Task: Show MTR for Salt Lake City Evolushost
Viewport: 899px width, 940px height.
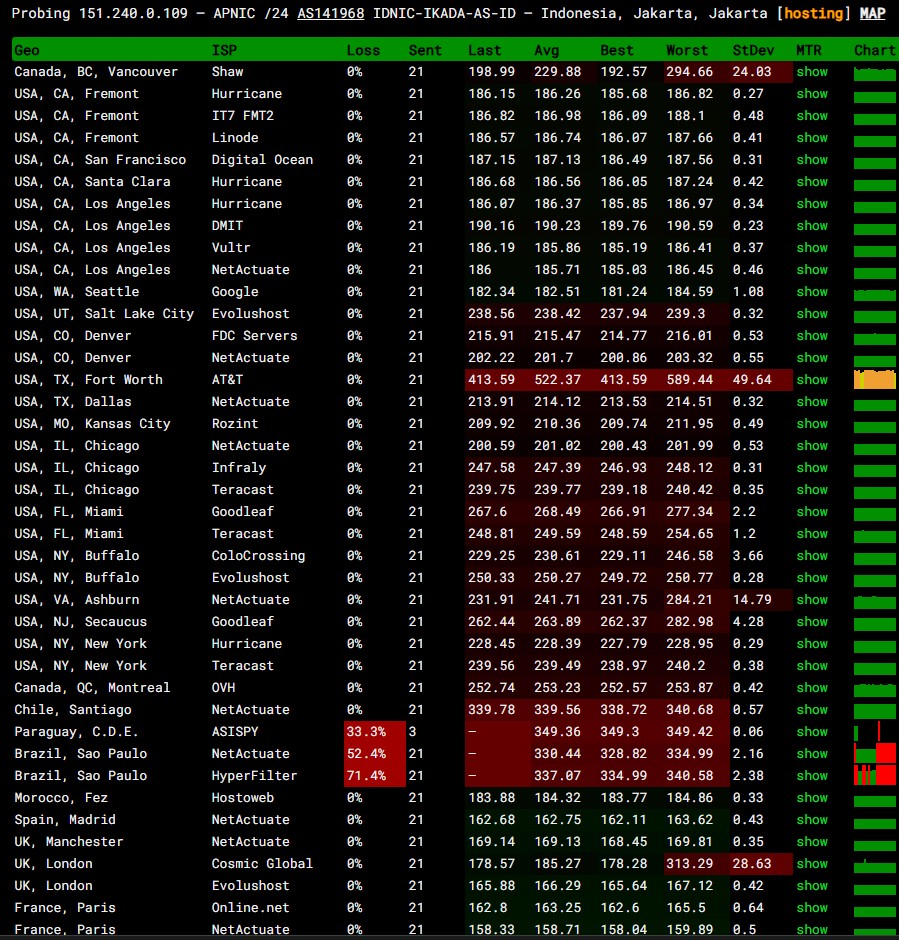Action: [x=811, y=314]
